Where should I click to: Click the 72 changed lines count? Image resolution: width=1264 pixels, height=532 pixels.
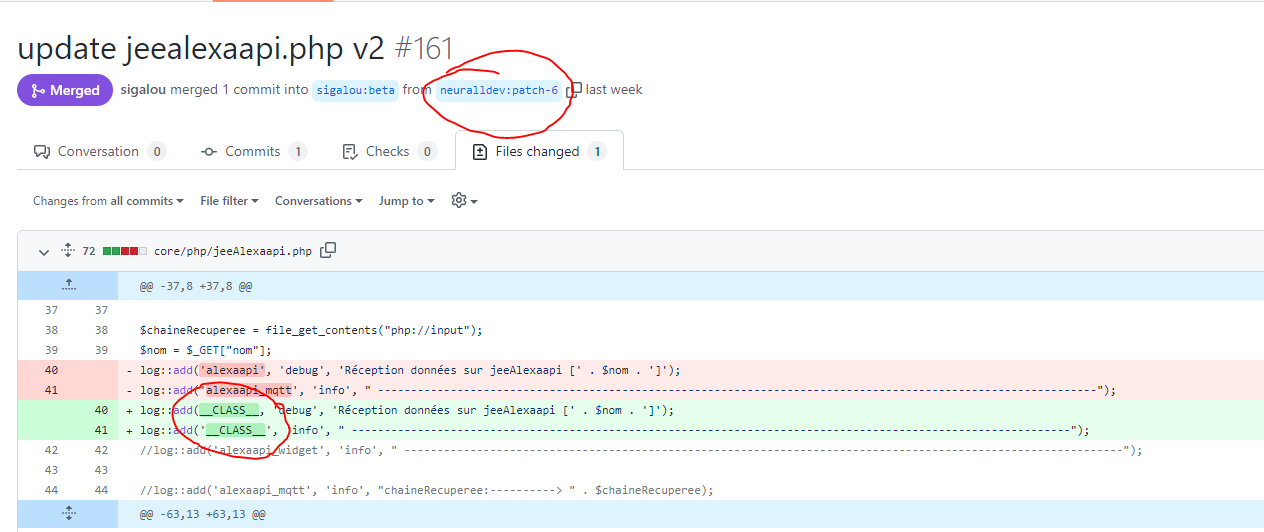[88, 251]
